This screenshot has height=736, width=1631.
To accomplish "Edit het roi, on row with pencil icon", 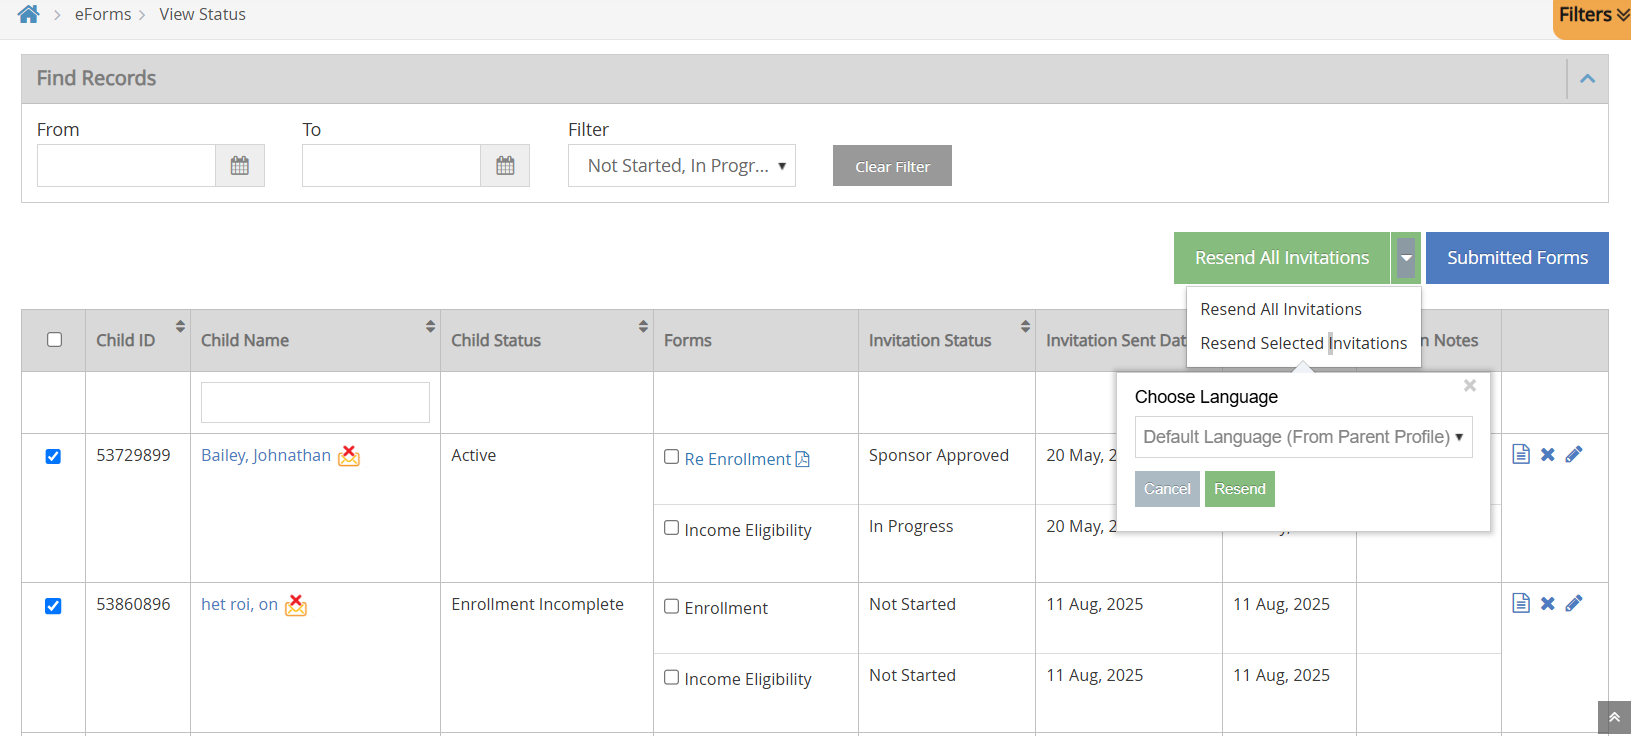I will pos(1574,603).
